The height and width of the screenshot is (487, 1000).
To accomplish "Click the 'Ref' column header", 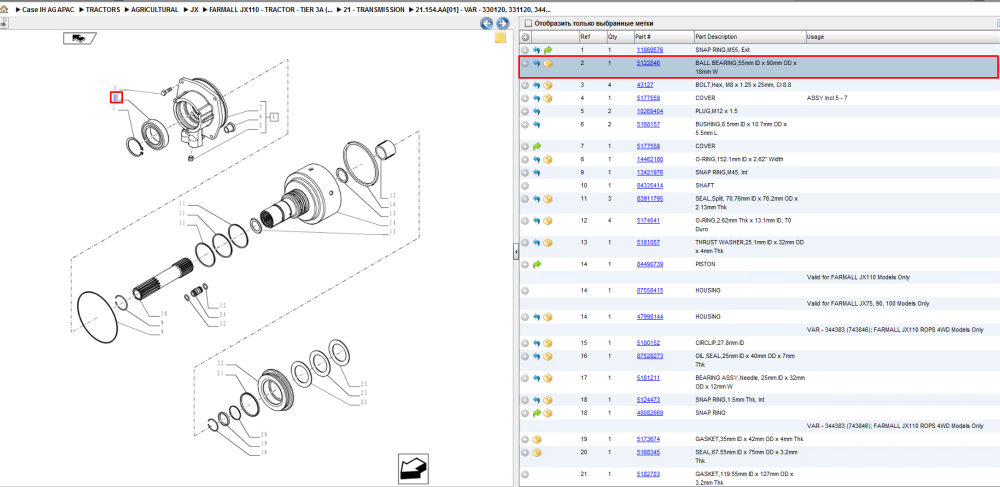I will pos(592,37).
